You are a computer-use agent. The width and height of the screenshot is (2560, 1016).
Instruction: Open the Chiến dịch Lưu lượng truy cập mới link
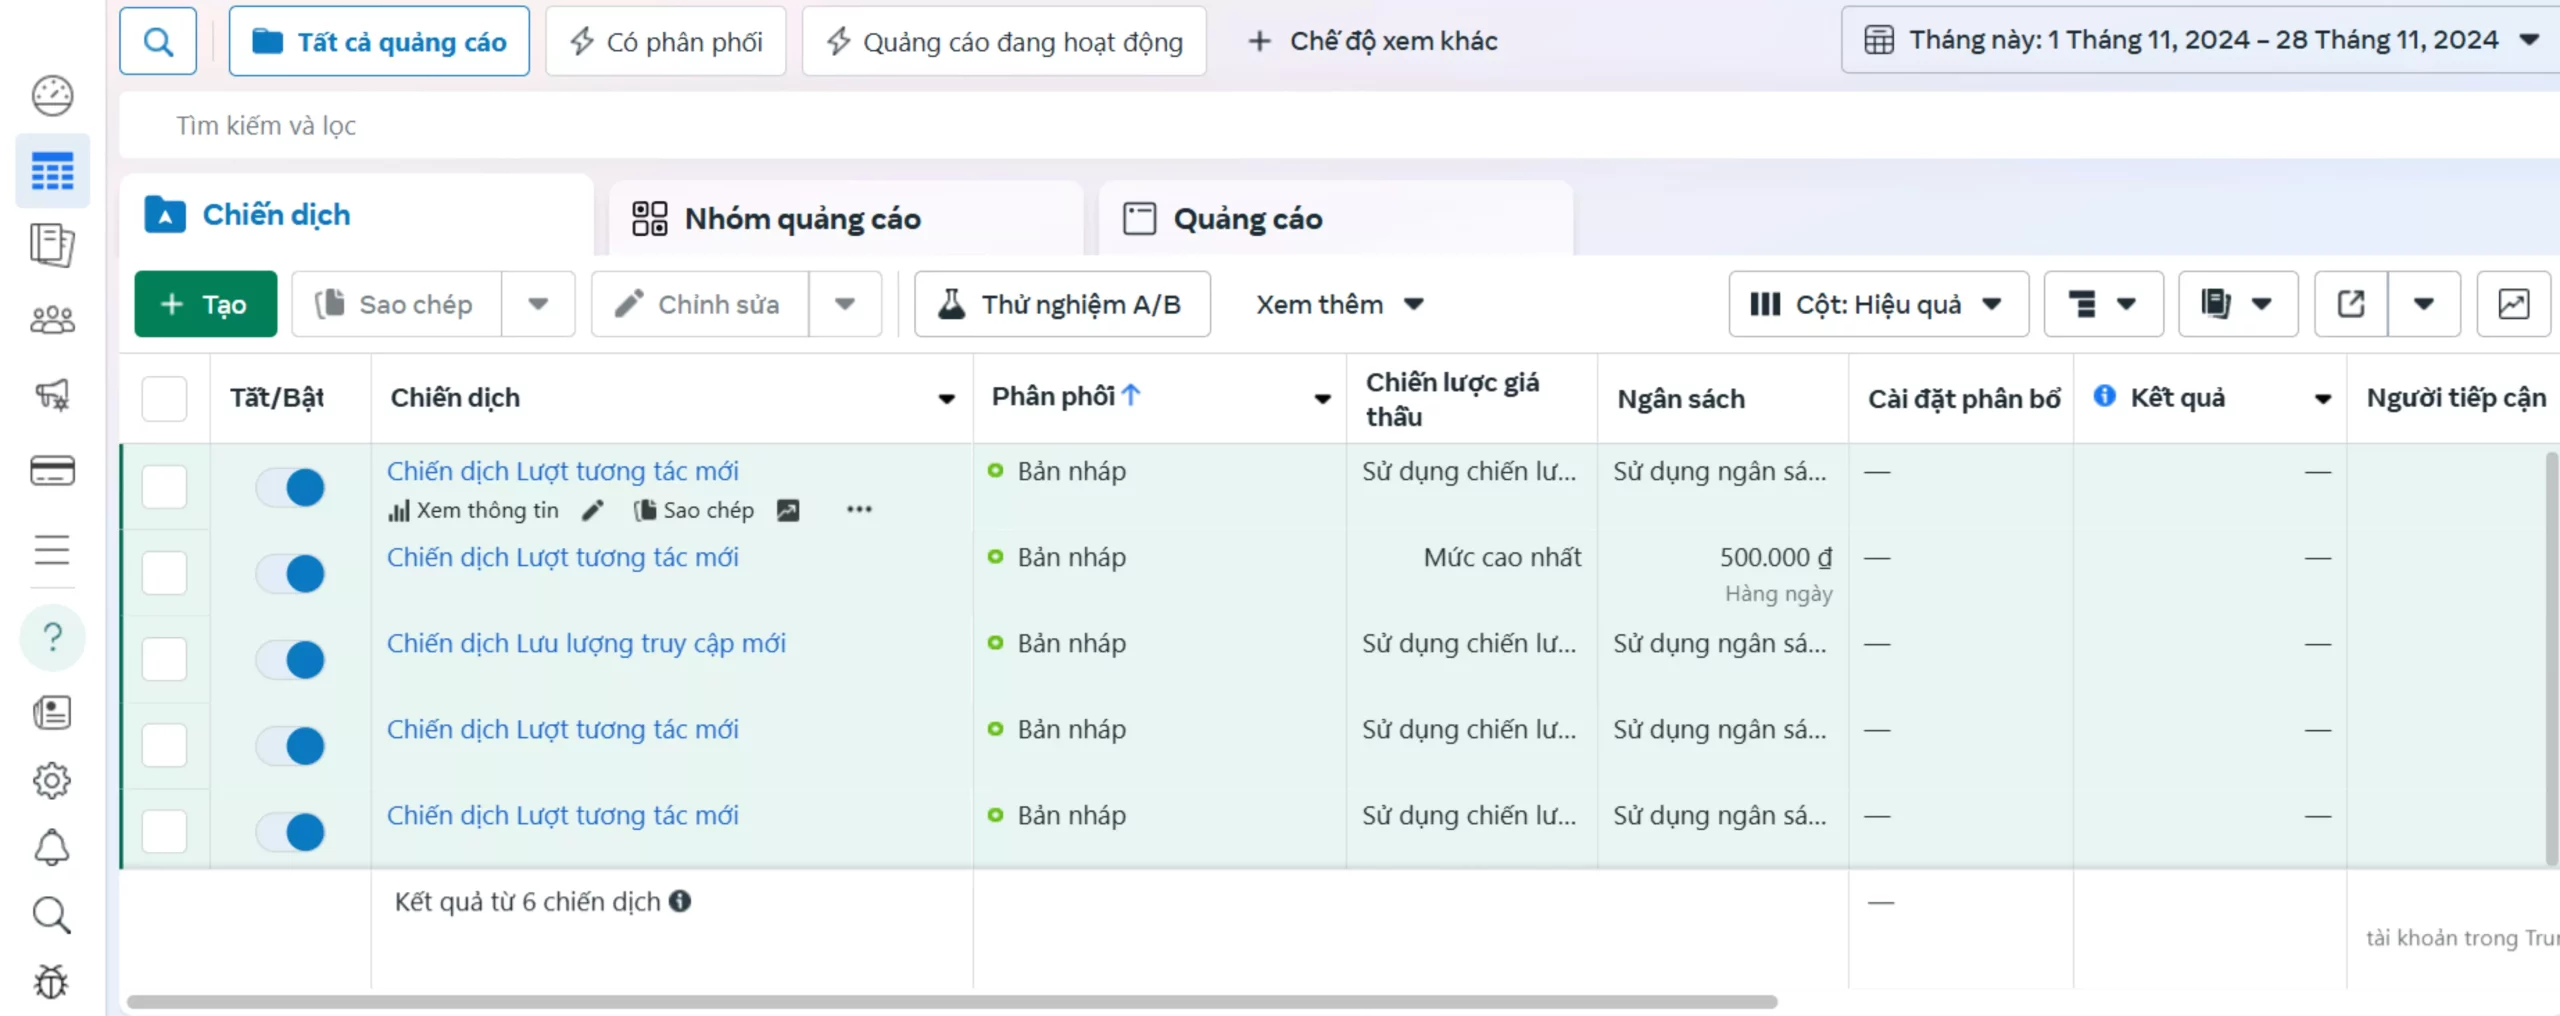[x=586, y=643]
